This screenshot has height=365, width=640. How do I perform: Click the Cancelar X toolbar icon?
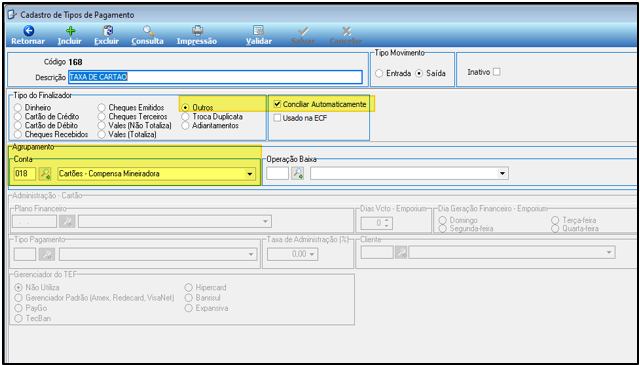[x=346, y=31]
